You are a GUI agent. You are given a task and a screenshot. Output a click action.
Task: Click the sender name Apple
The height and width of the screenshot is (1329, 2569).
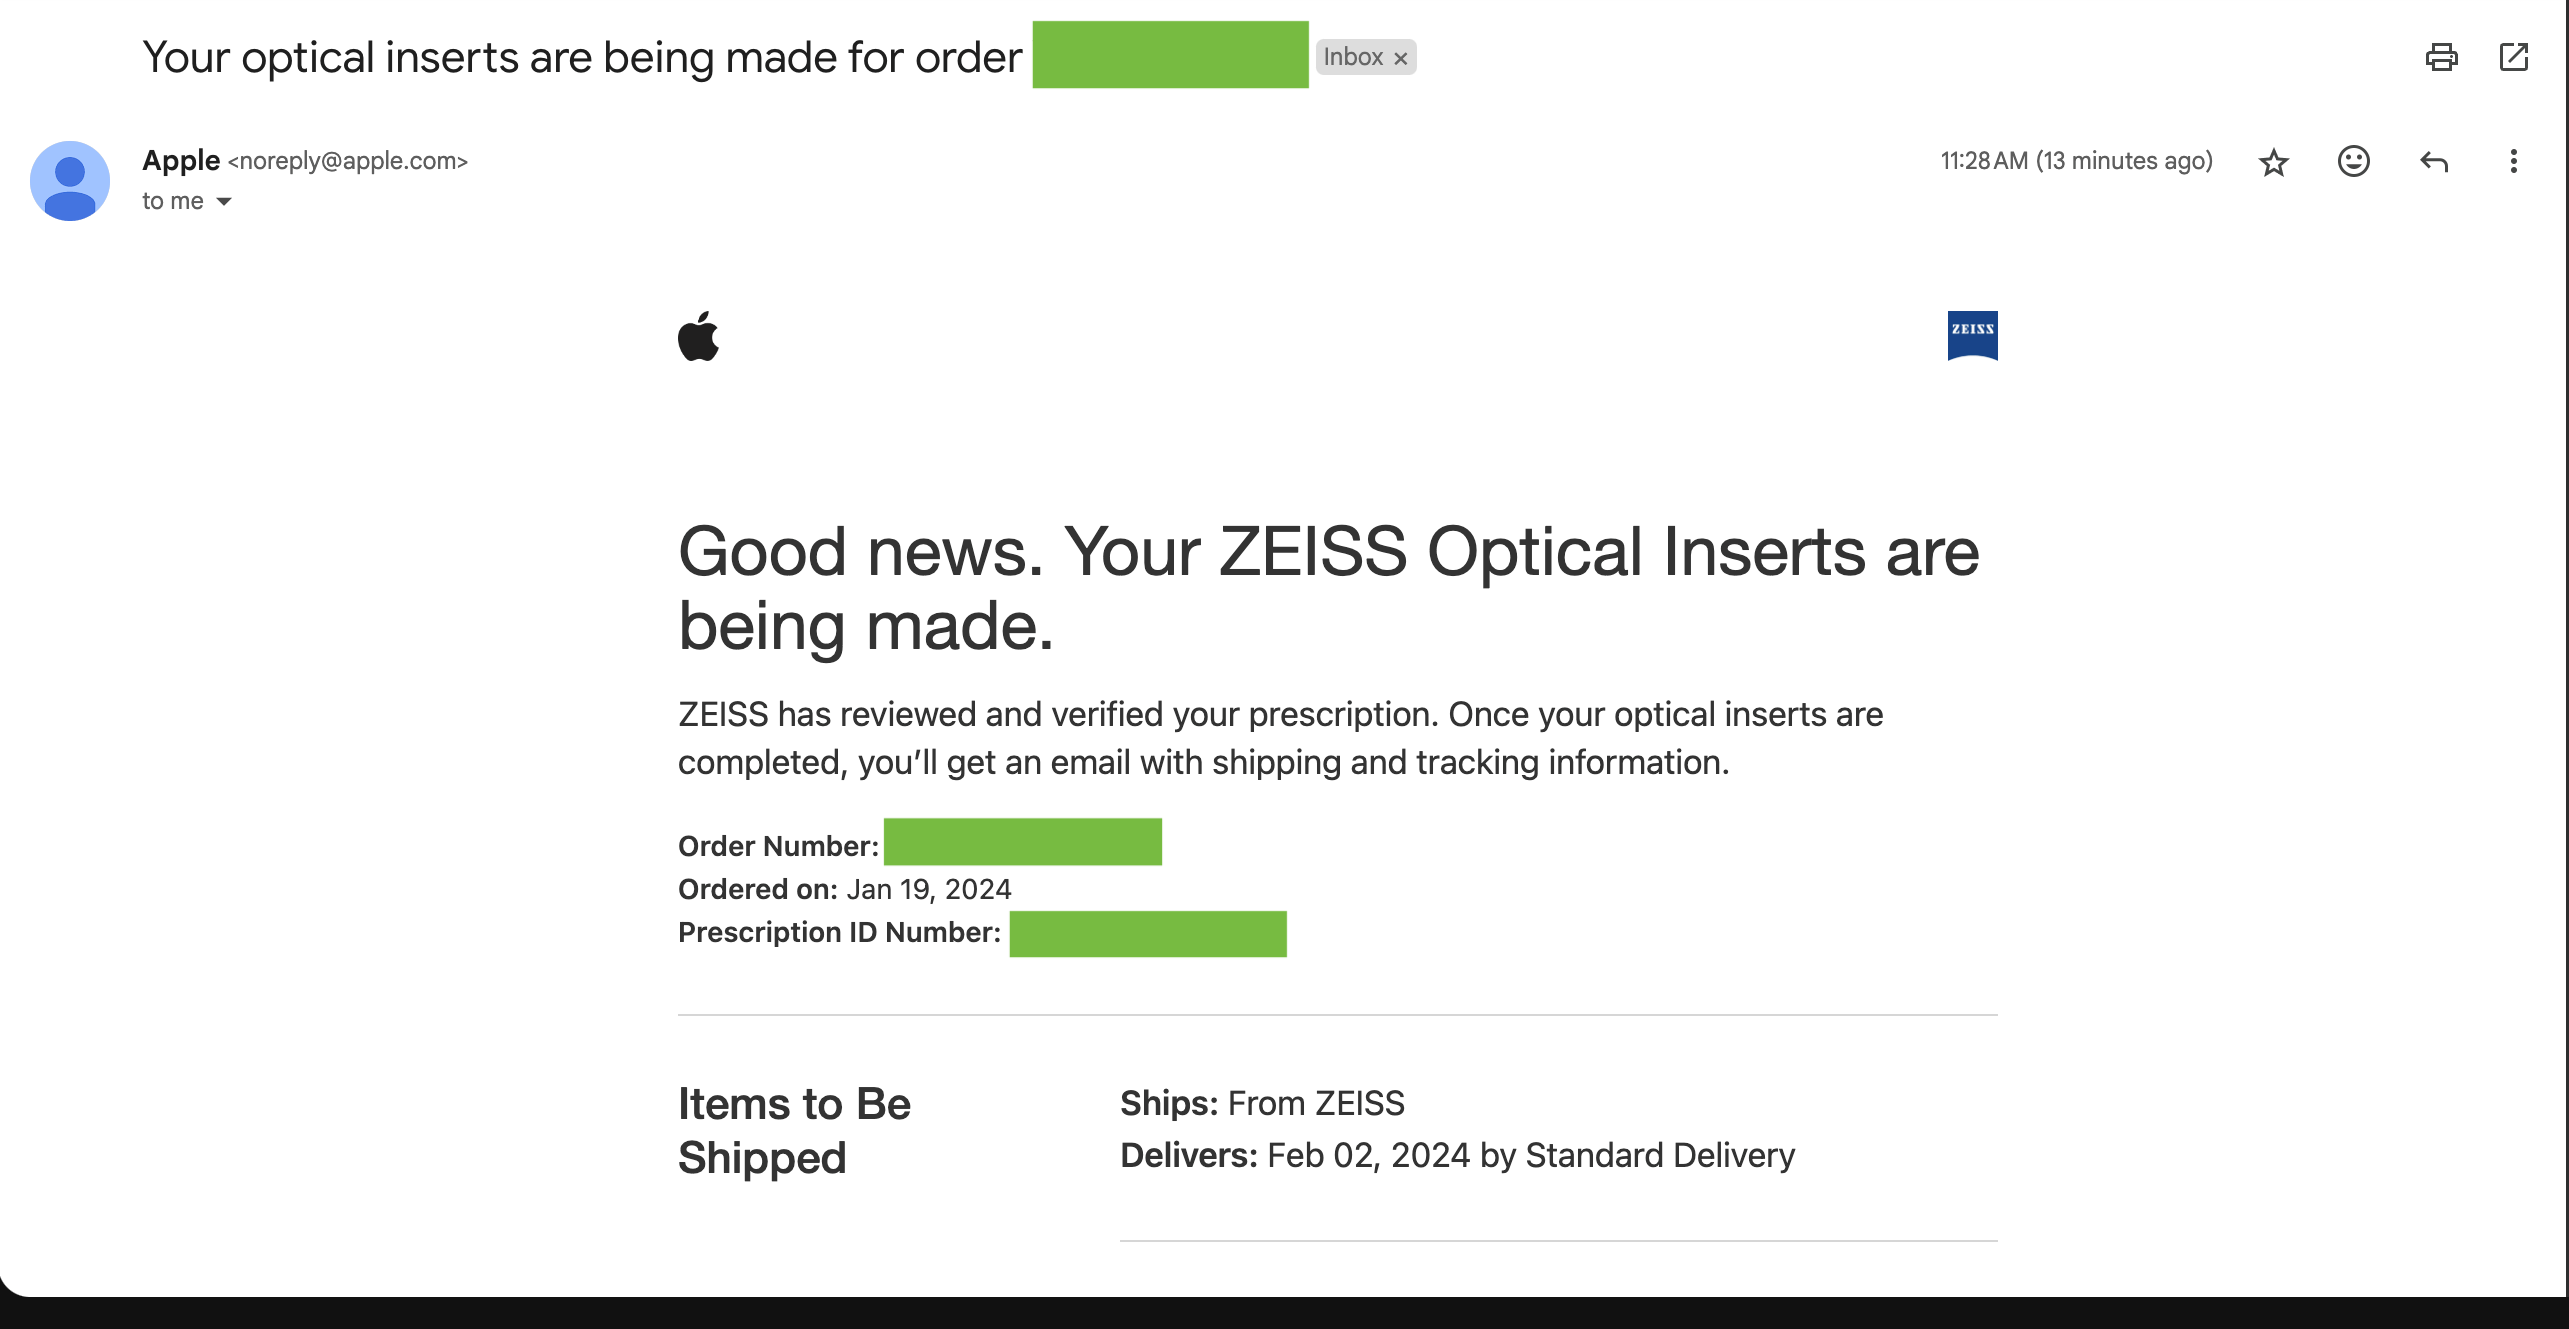coord(182,159)
